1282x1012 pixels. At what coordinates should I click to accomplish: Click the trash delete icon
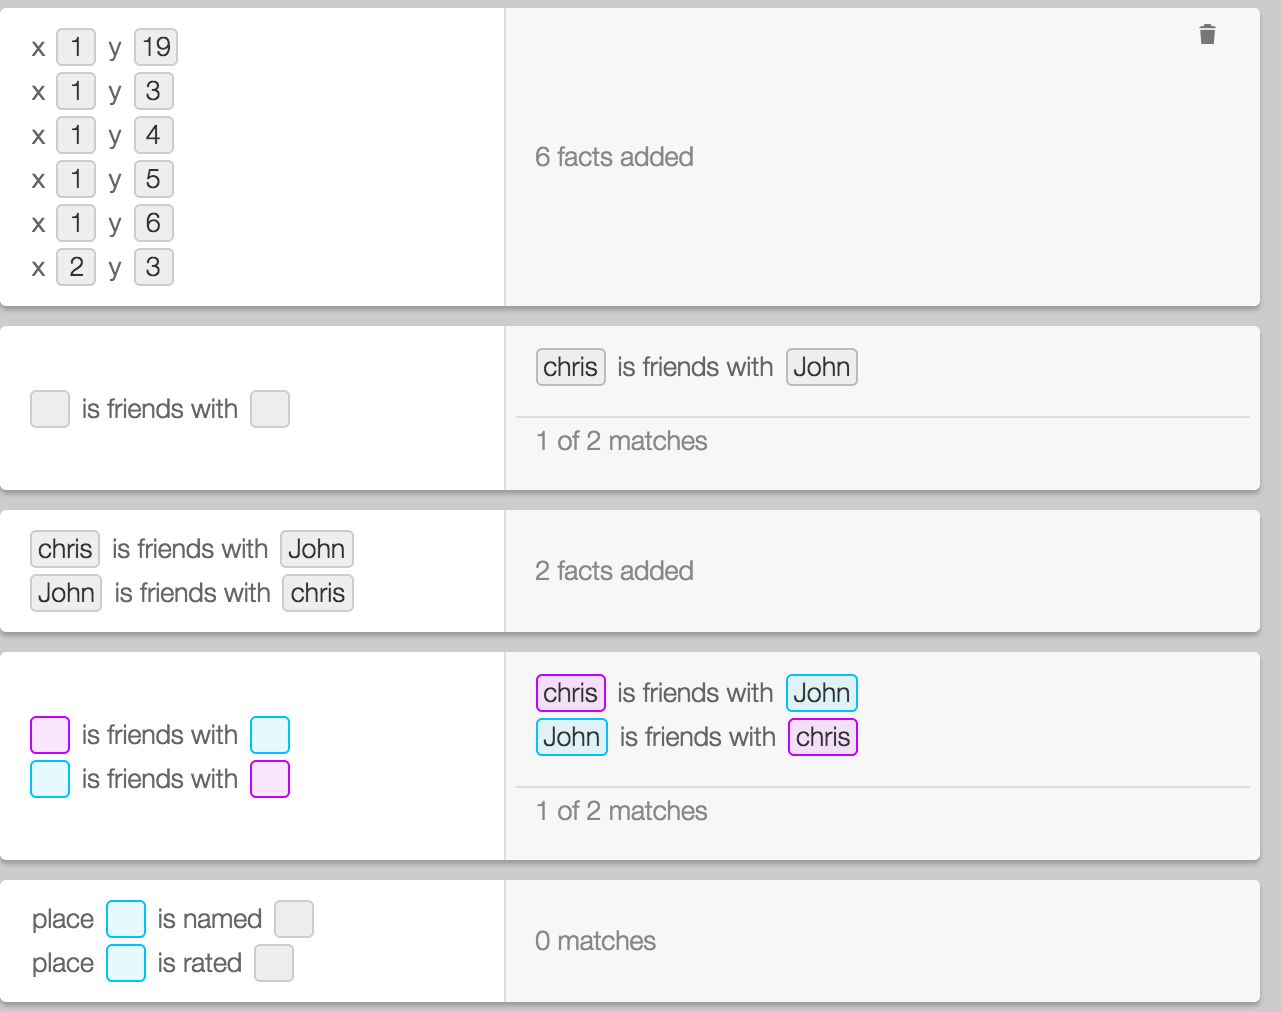[1207, 35]
